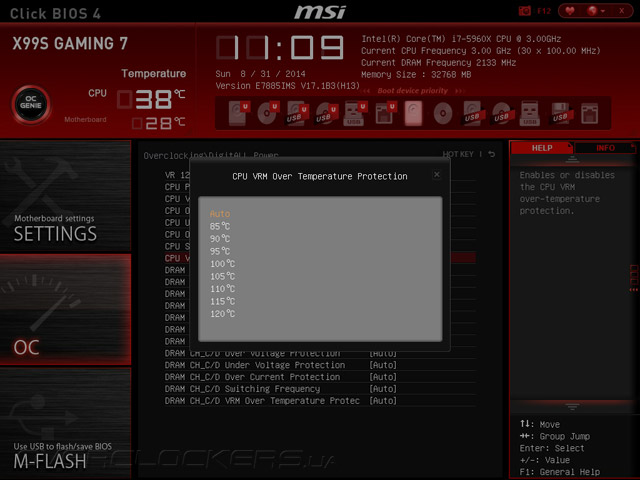Select DRAM CH_C/D Over Current Protection row

320,377
